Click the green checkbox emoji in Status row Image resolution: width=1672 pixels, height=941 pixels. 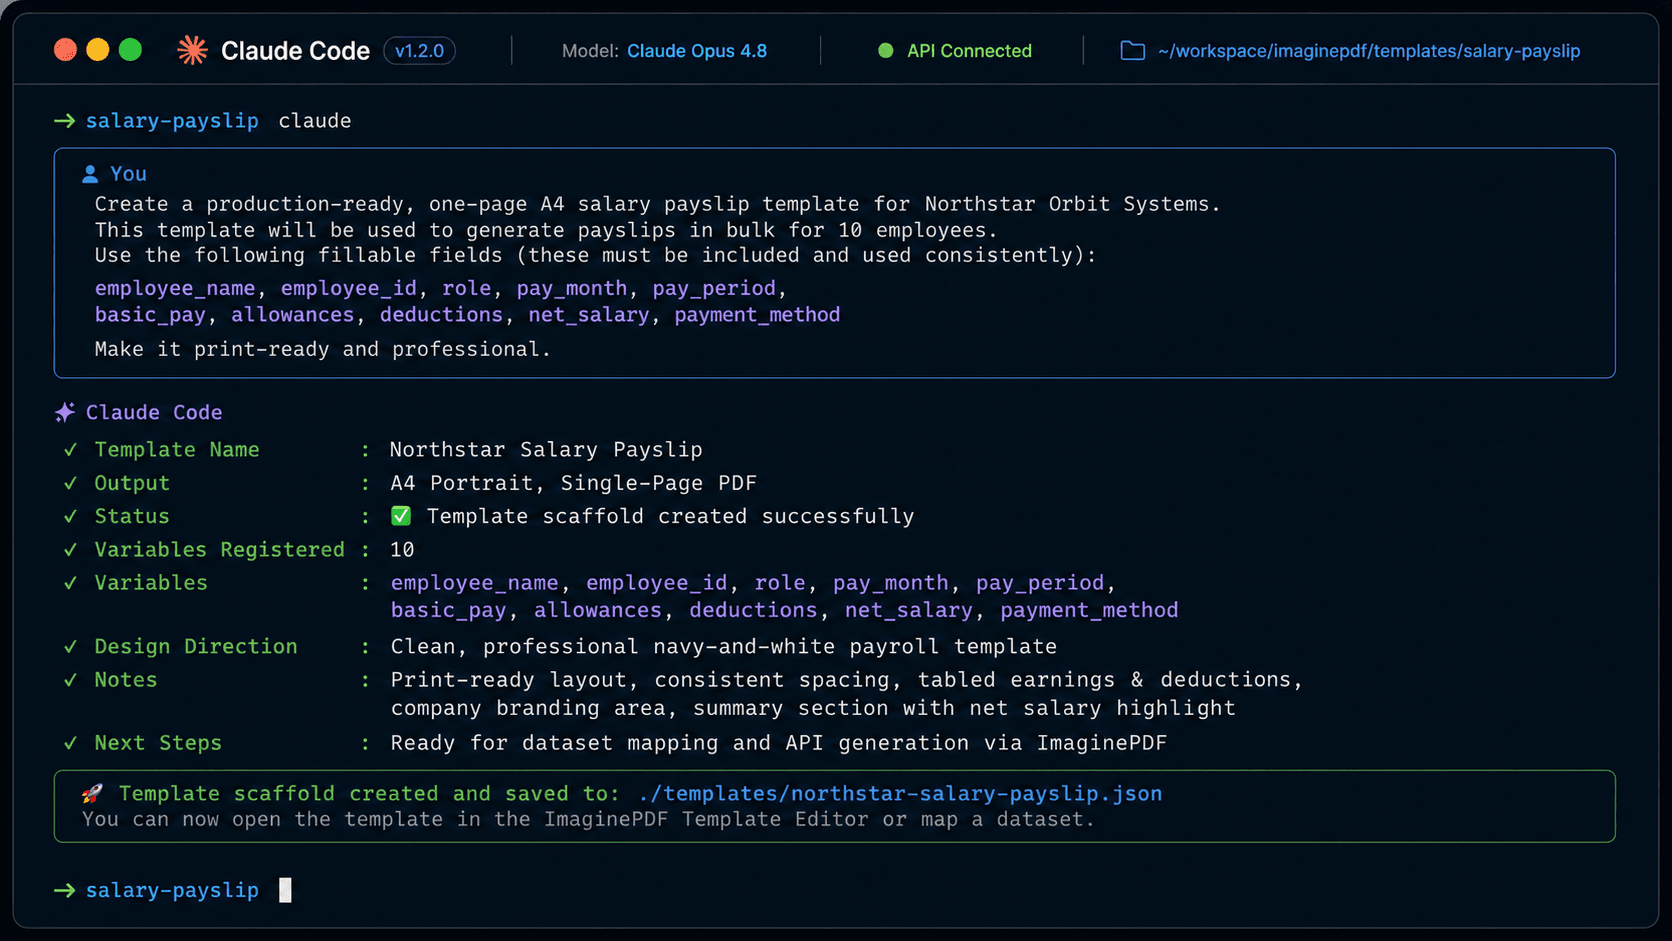[x=401, y=516]
